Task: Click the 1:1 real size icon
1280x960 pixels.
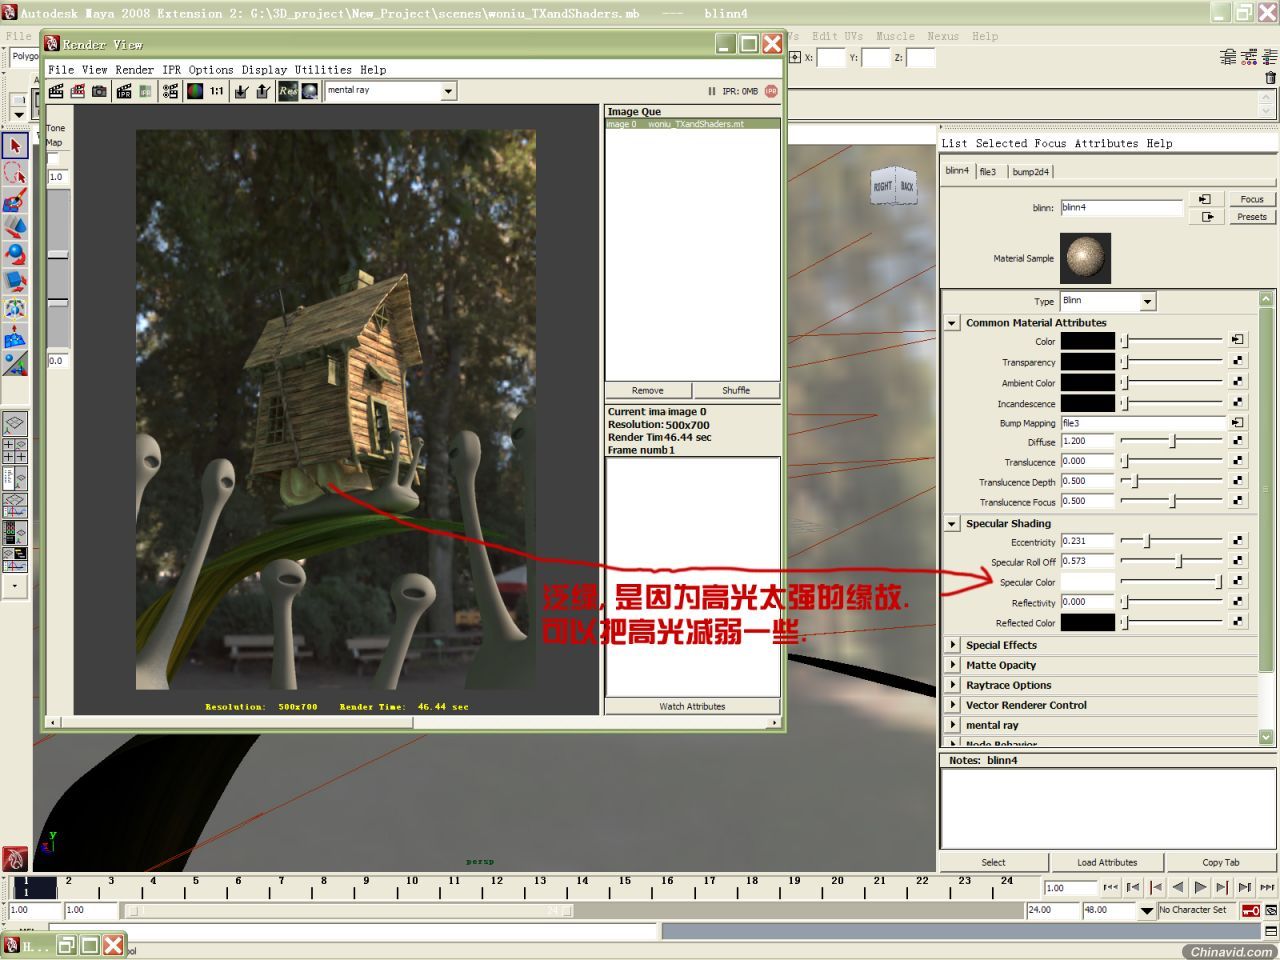Action: [217, 91]
